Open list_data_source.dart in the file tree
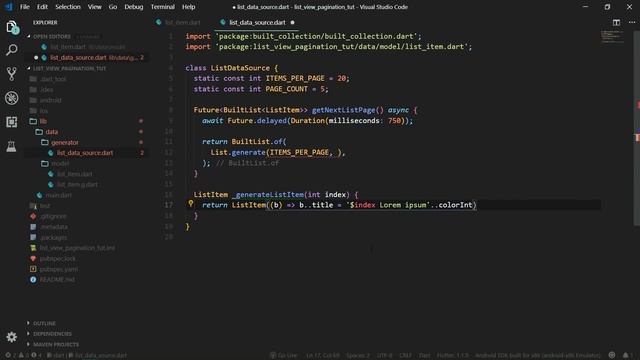Viewport: 640px width, 360px height. (85, 153)
